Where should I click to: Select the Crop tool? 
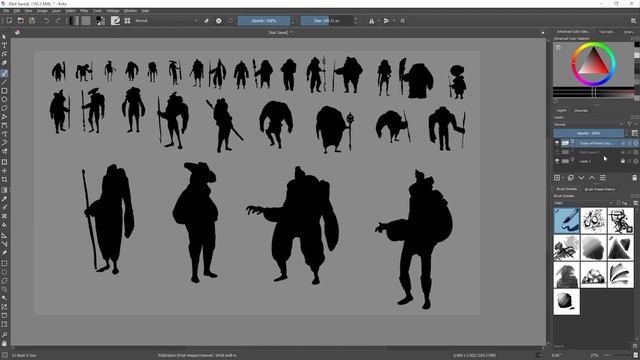click(x=4, y=179)
